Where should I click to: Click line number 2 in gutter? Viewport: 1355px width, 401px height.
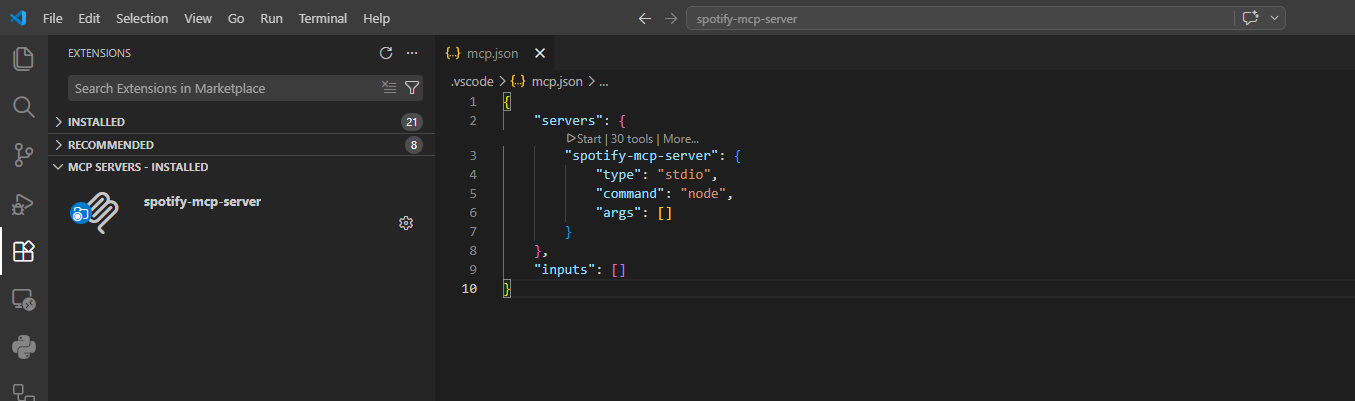tap(473, 120)
